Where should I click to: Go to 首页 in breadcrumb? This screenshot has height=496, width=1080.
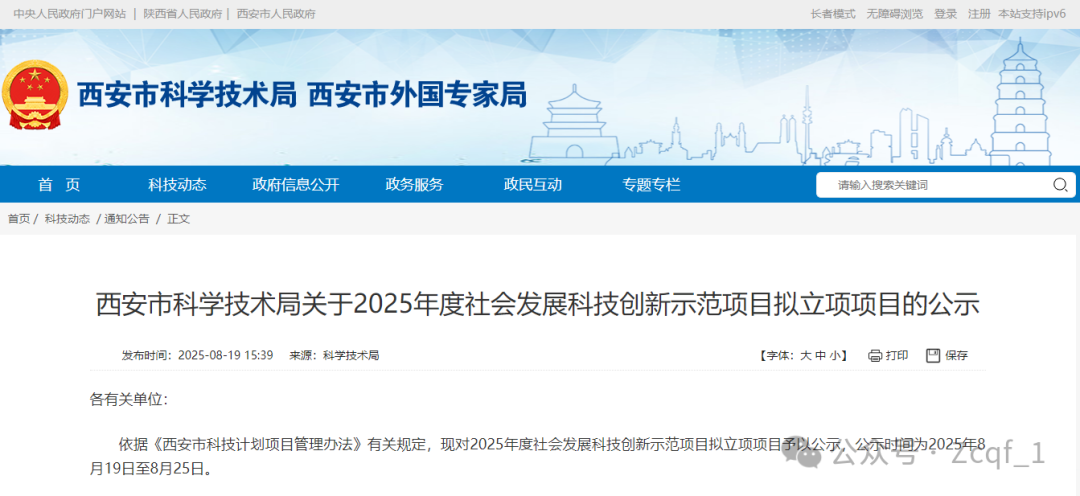[x=19, y=219]
